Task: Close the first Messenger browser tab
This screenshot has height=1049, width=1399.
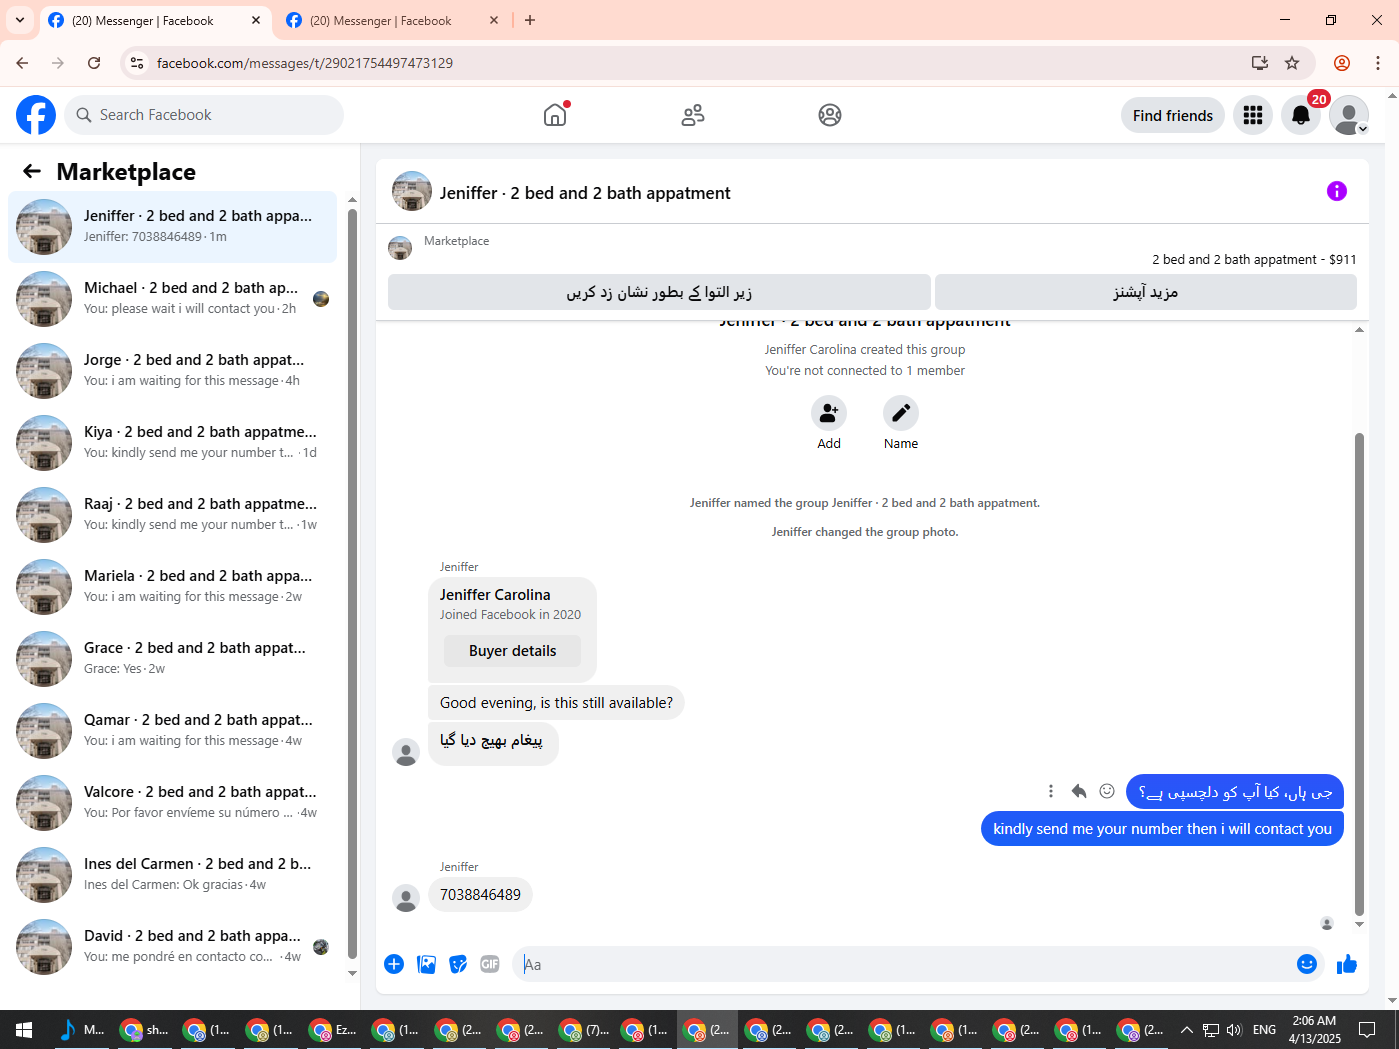Action: pos(256,20)
